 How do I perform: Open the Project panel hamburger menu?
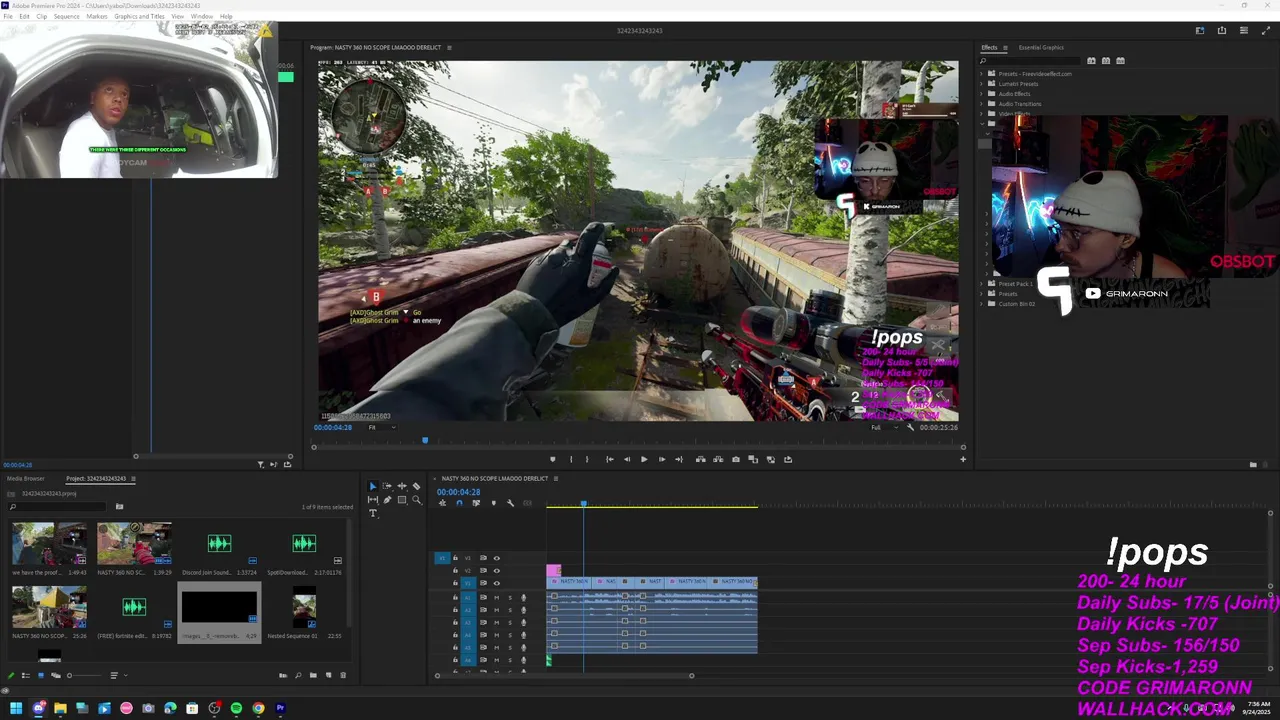(x=133, y=478)
